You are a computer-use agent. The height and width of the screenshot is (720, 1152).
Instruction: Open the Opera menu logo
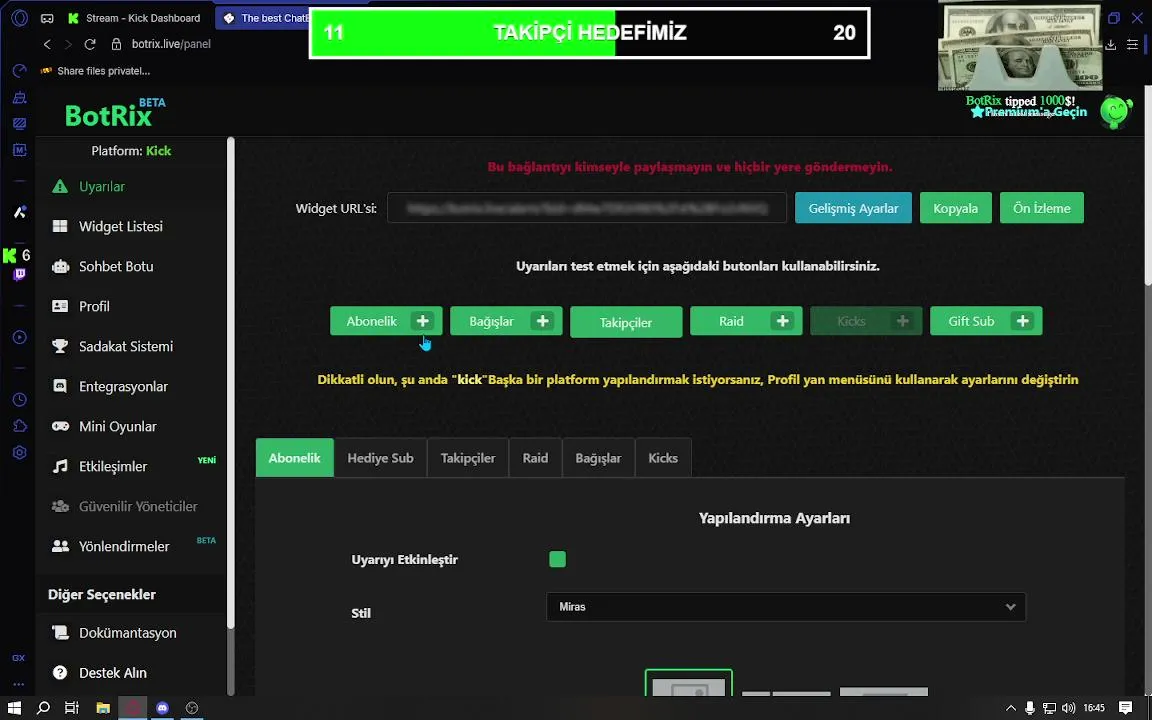[19, 18]
